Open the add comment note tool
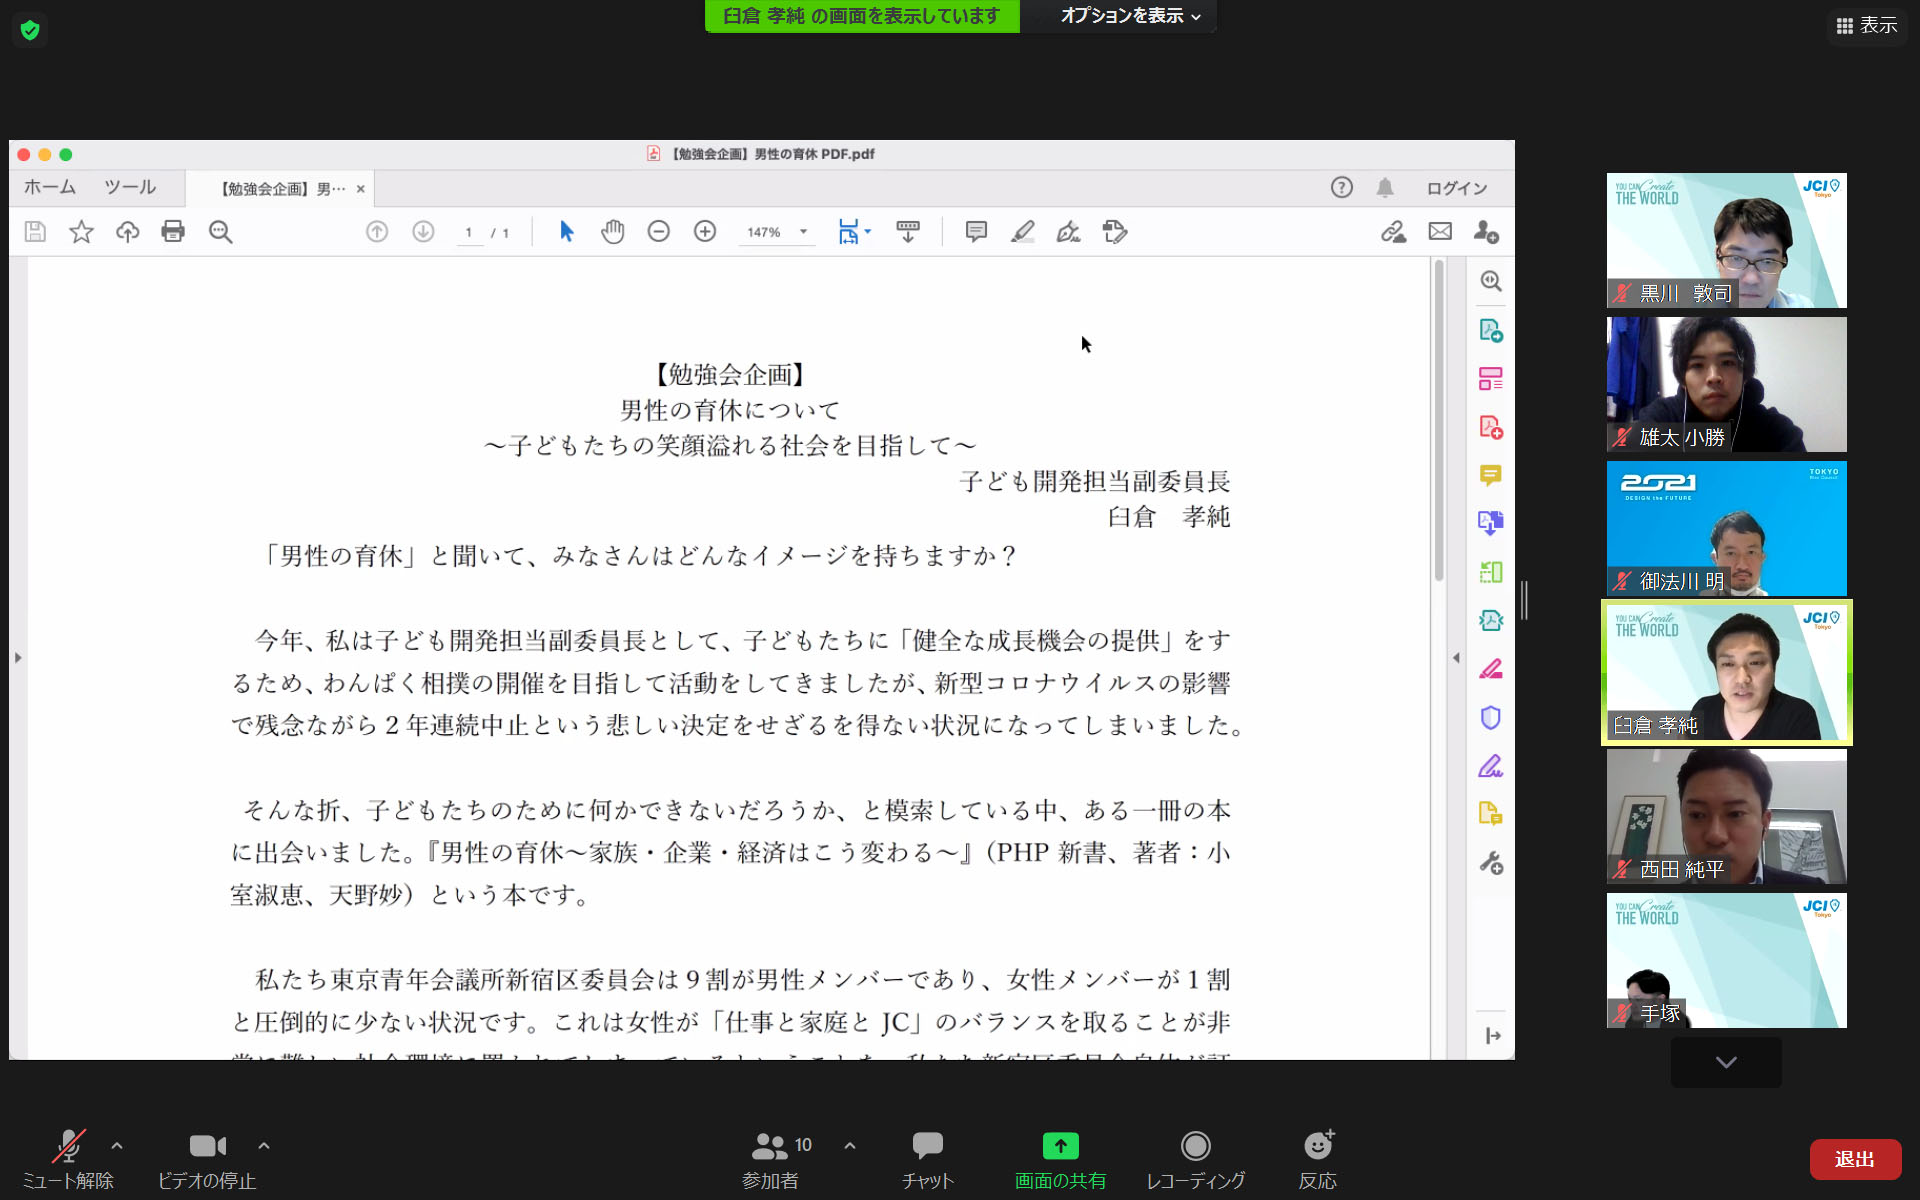The width and height of the screenshot is (1920, 1200). point(976,232)
